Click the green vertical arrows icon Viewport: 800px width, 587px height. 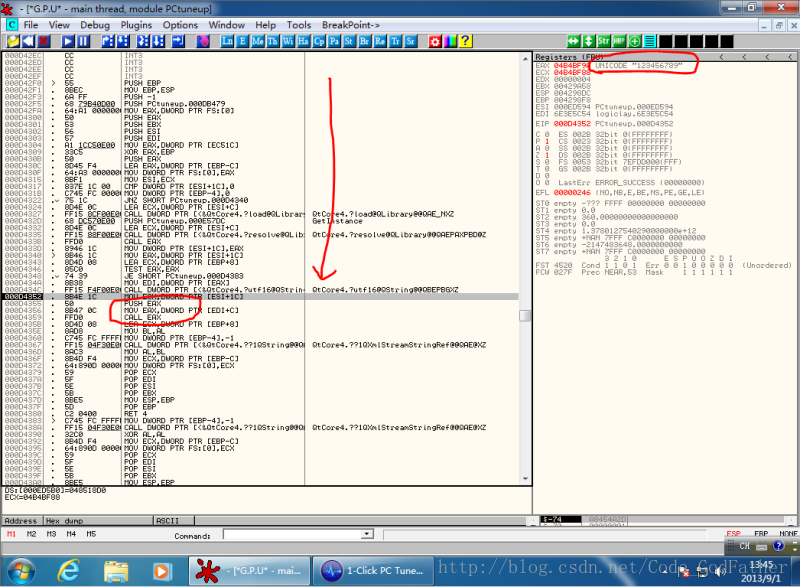588,41
